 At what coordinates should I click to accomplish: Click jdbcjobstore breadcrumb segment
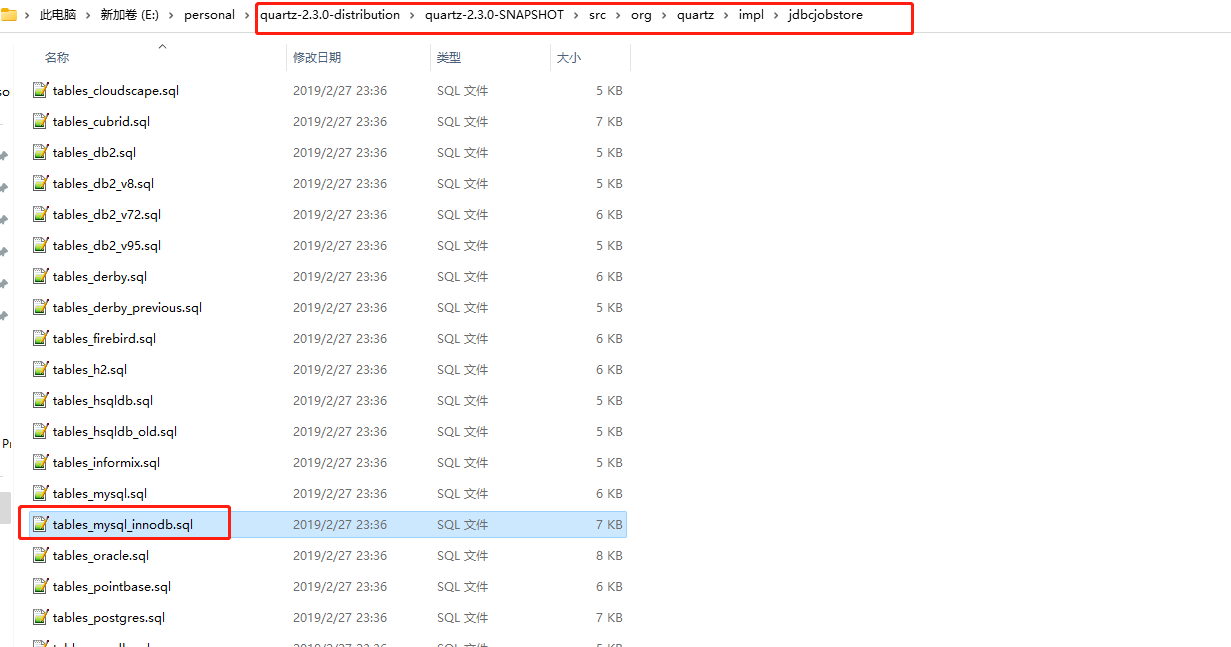(824, 15)
